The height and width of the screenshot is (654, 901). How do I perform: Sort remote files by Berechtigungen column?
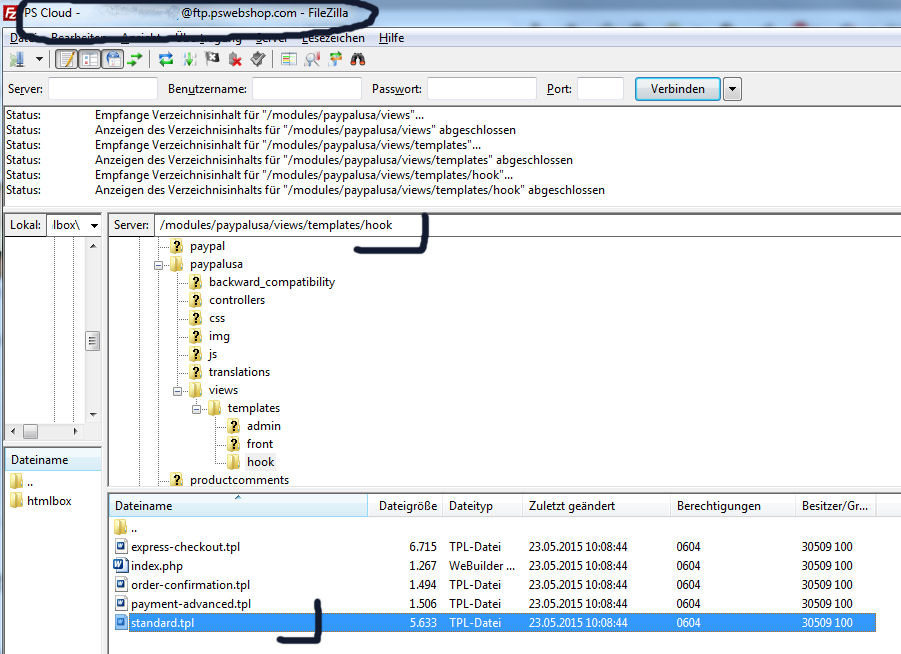733,506
